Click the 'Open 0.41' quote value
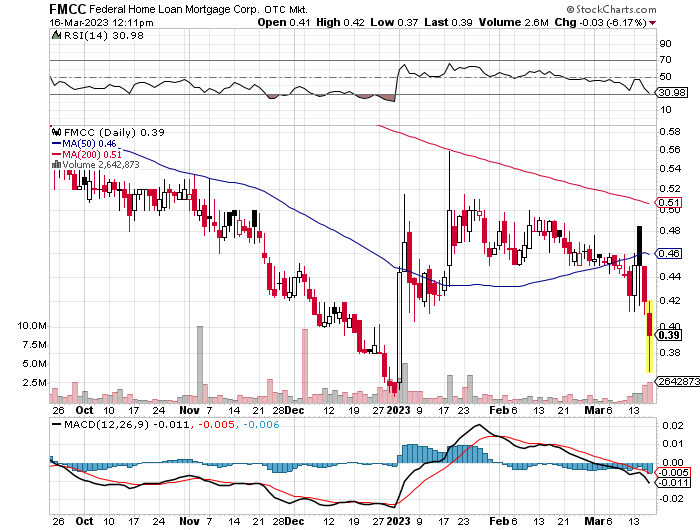 pyautogui.click(x=283, y=22)
